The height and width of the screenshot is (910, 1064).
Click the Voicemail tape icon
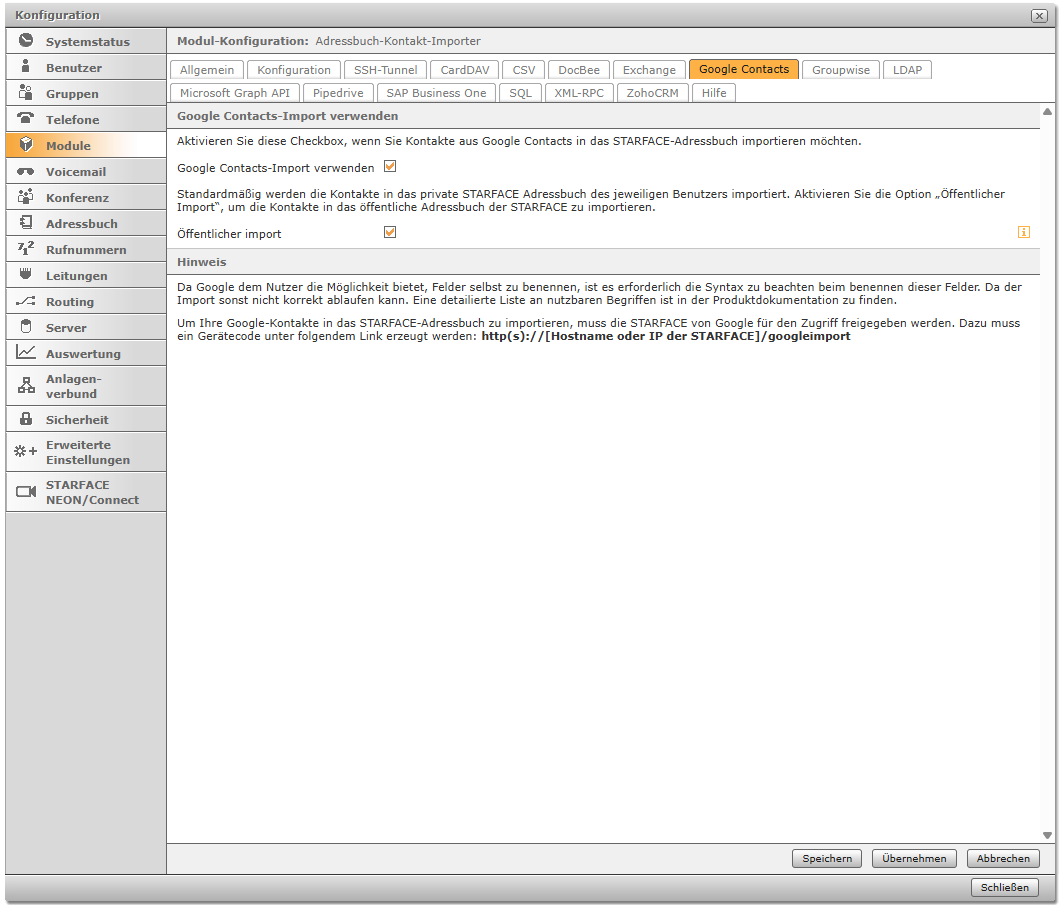(x=26, y=171)
